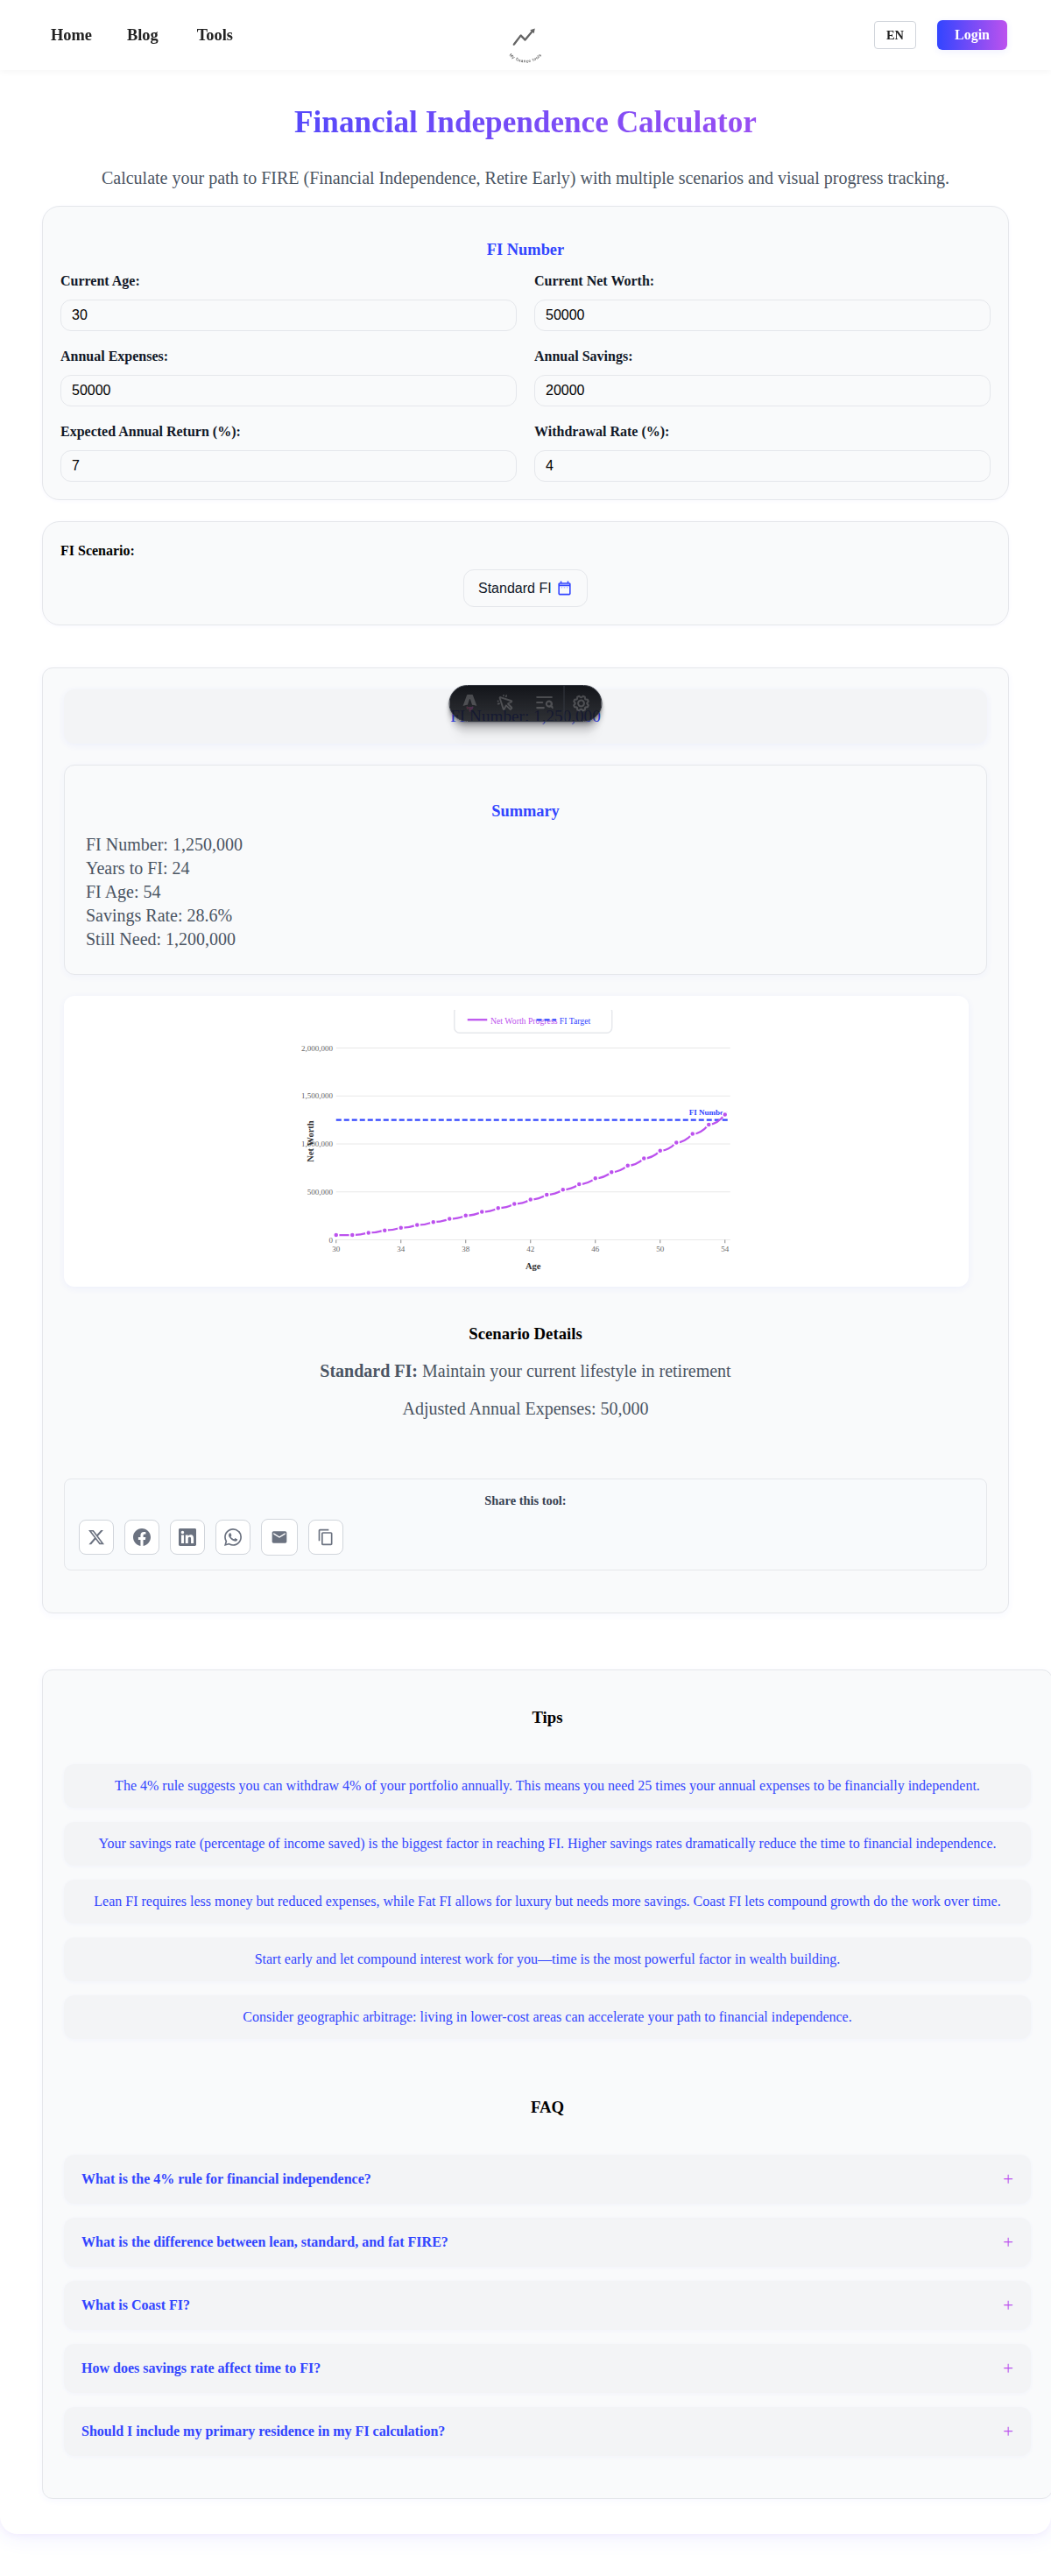Copy the link with the copy icon

click(x=325, y=1537)
